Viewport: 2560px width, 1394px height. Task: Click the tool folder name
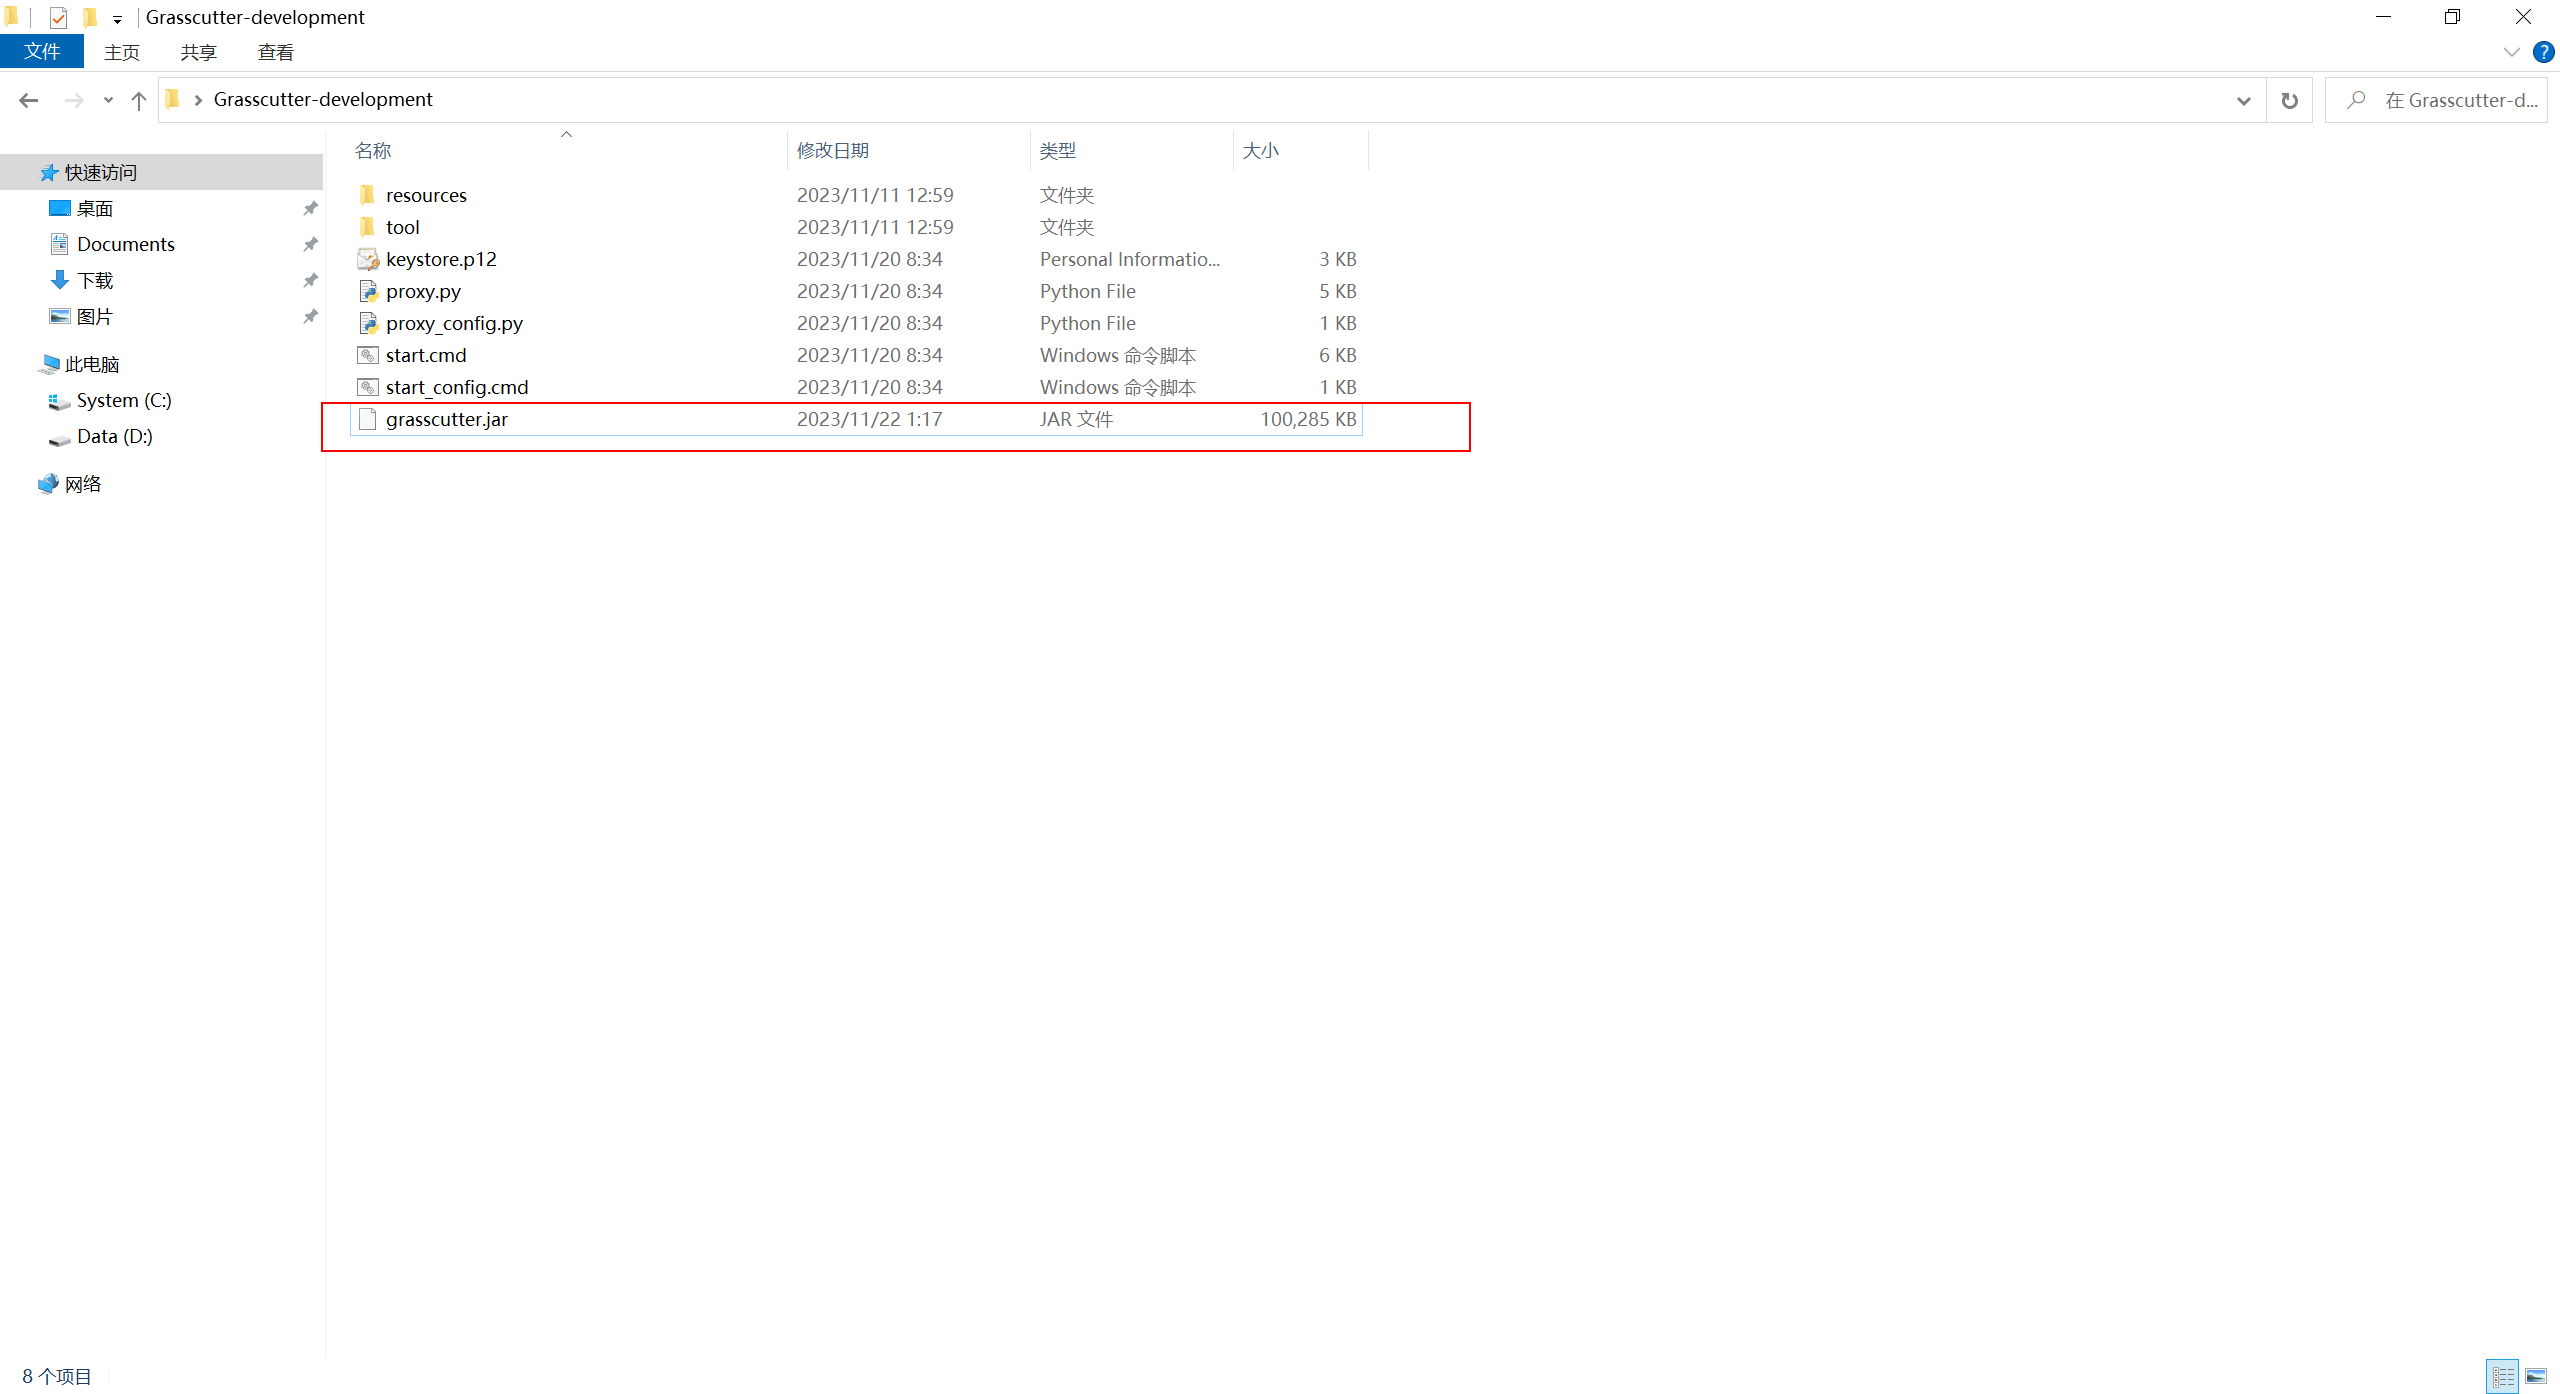tap(403, 227)
